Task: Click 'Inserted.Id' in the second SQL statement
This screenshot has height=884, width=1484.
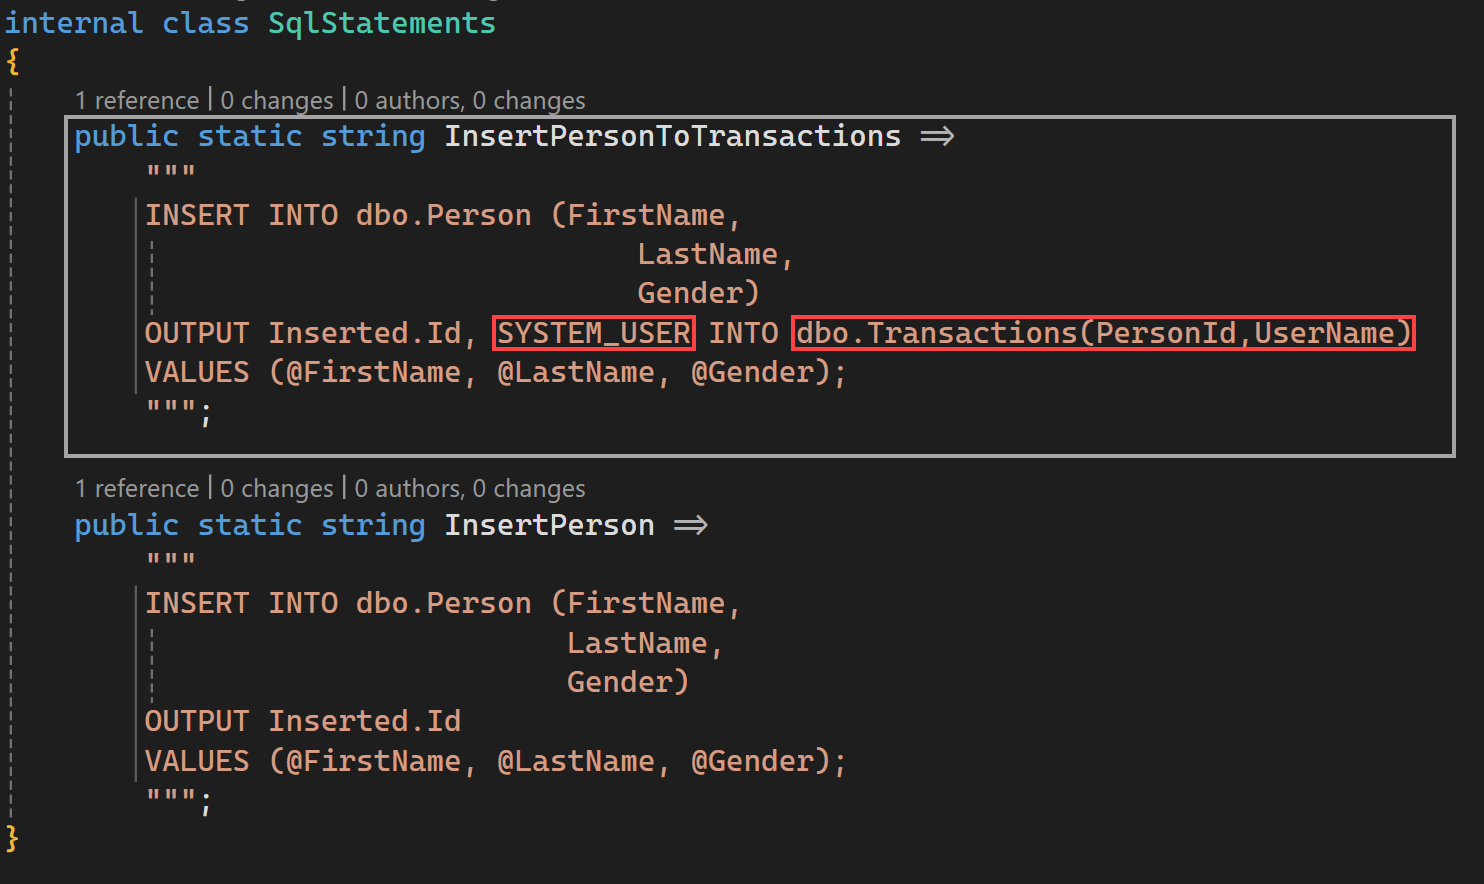Action: point(364,721)
